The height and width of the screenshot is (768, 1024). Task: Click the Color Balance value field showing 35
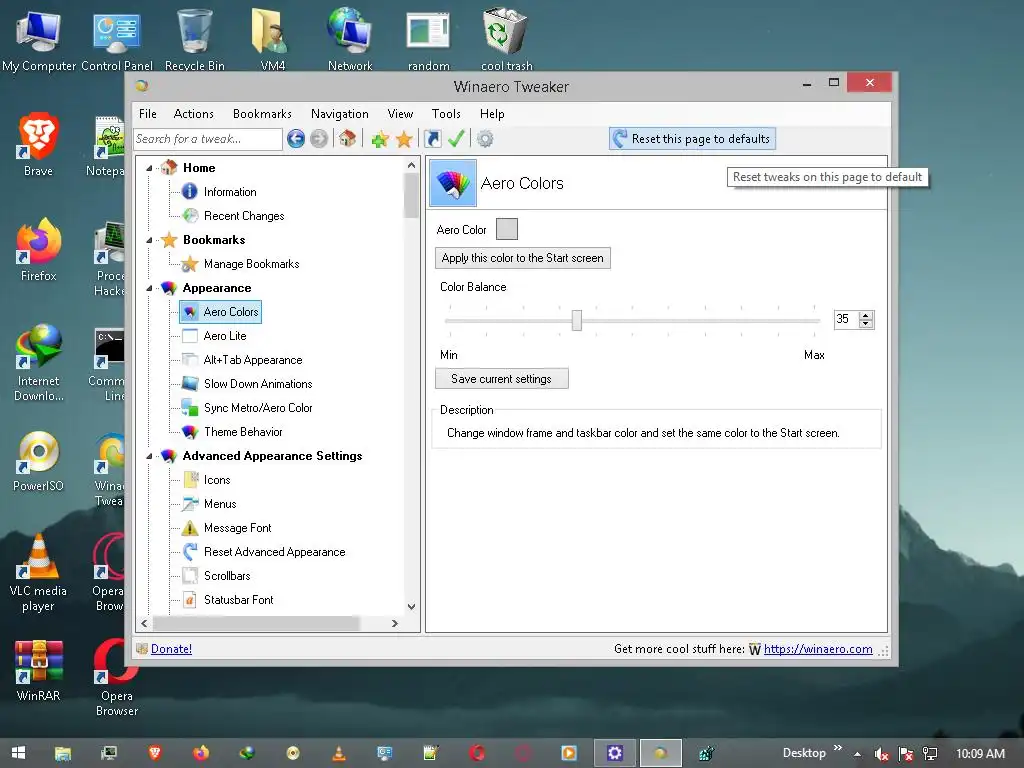click(x=846, y=319)
